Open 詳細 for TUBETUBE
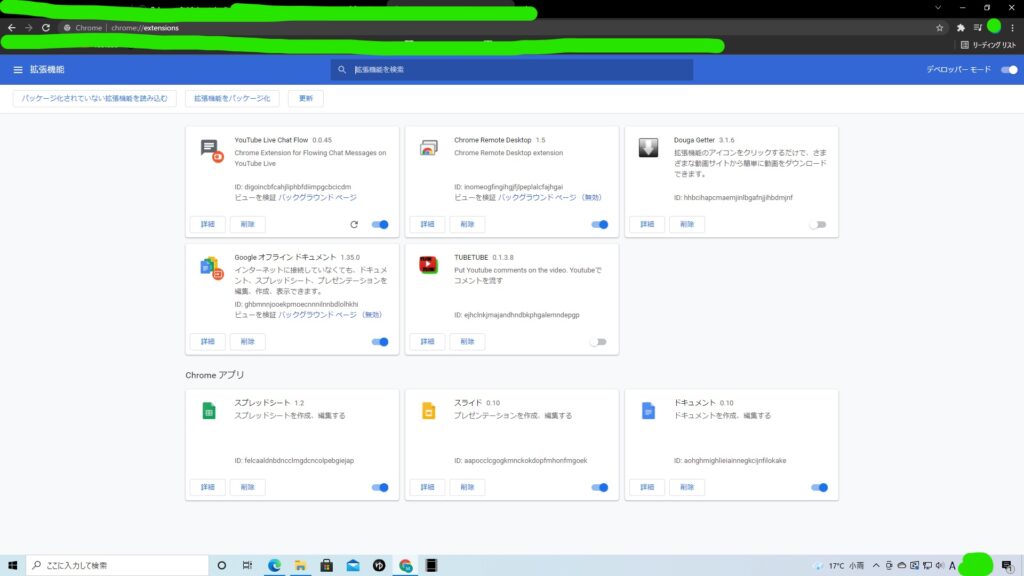The image size is (1024, 576). click(x=427, y=342)
